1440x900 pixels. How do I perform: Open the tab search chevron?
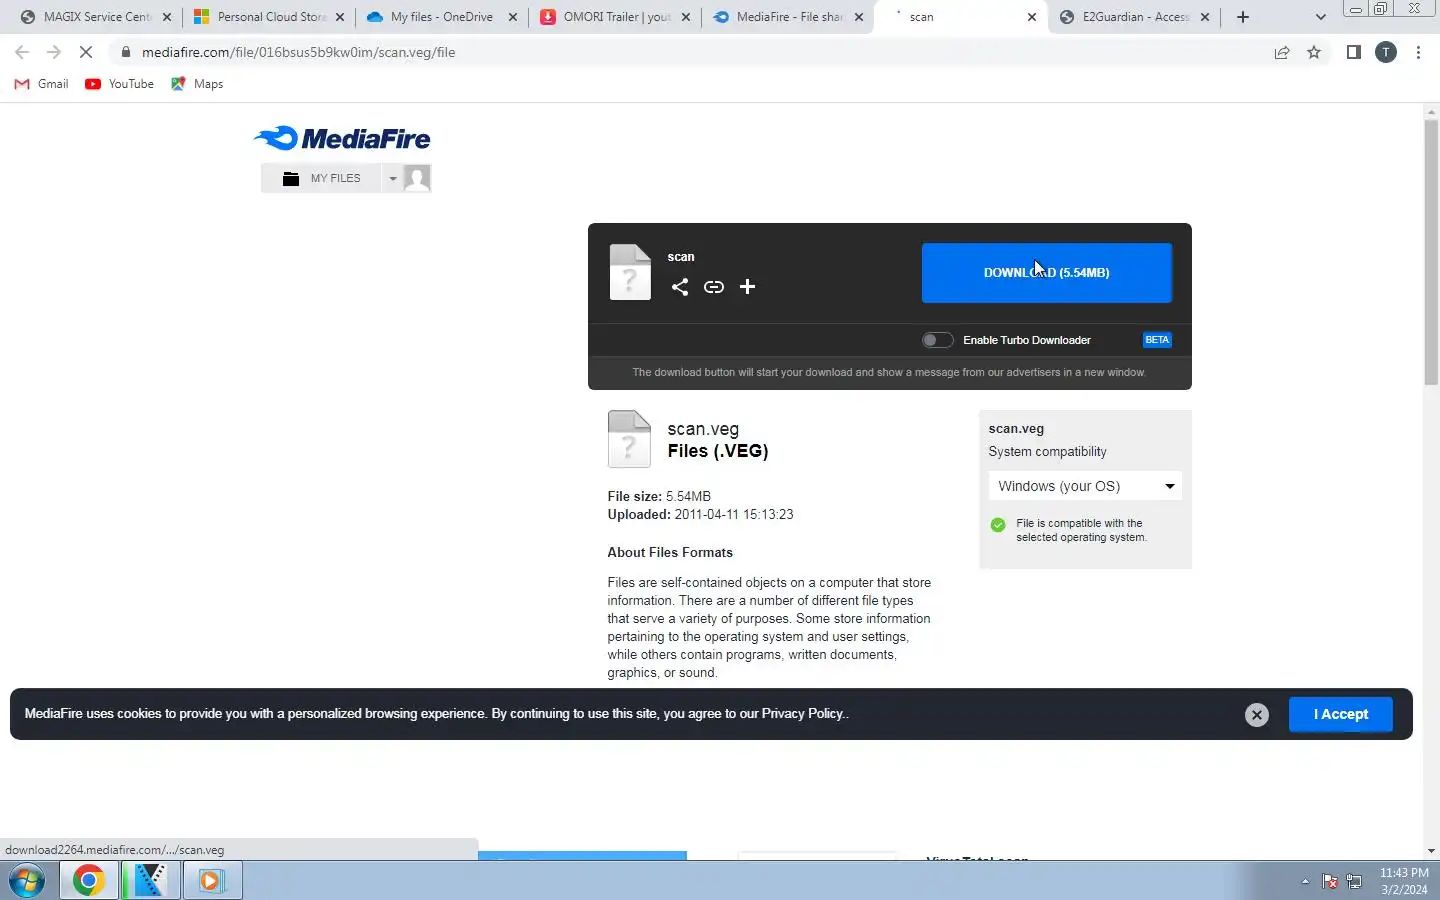pos(1320,17)
